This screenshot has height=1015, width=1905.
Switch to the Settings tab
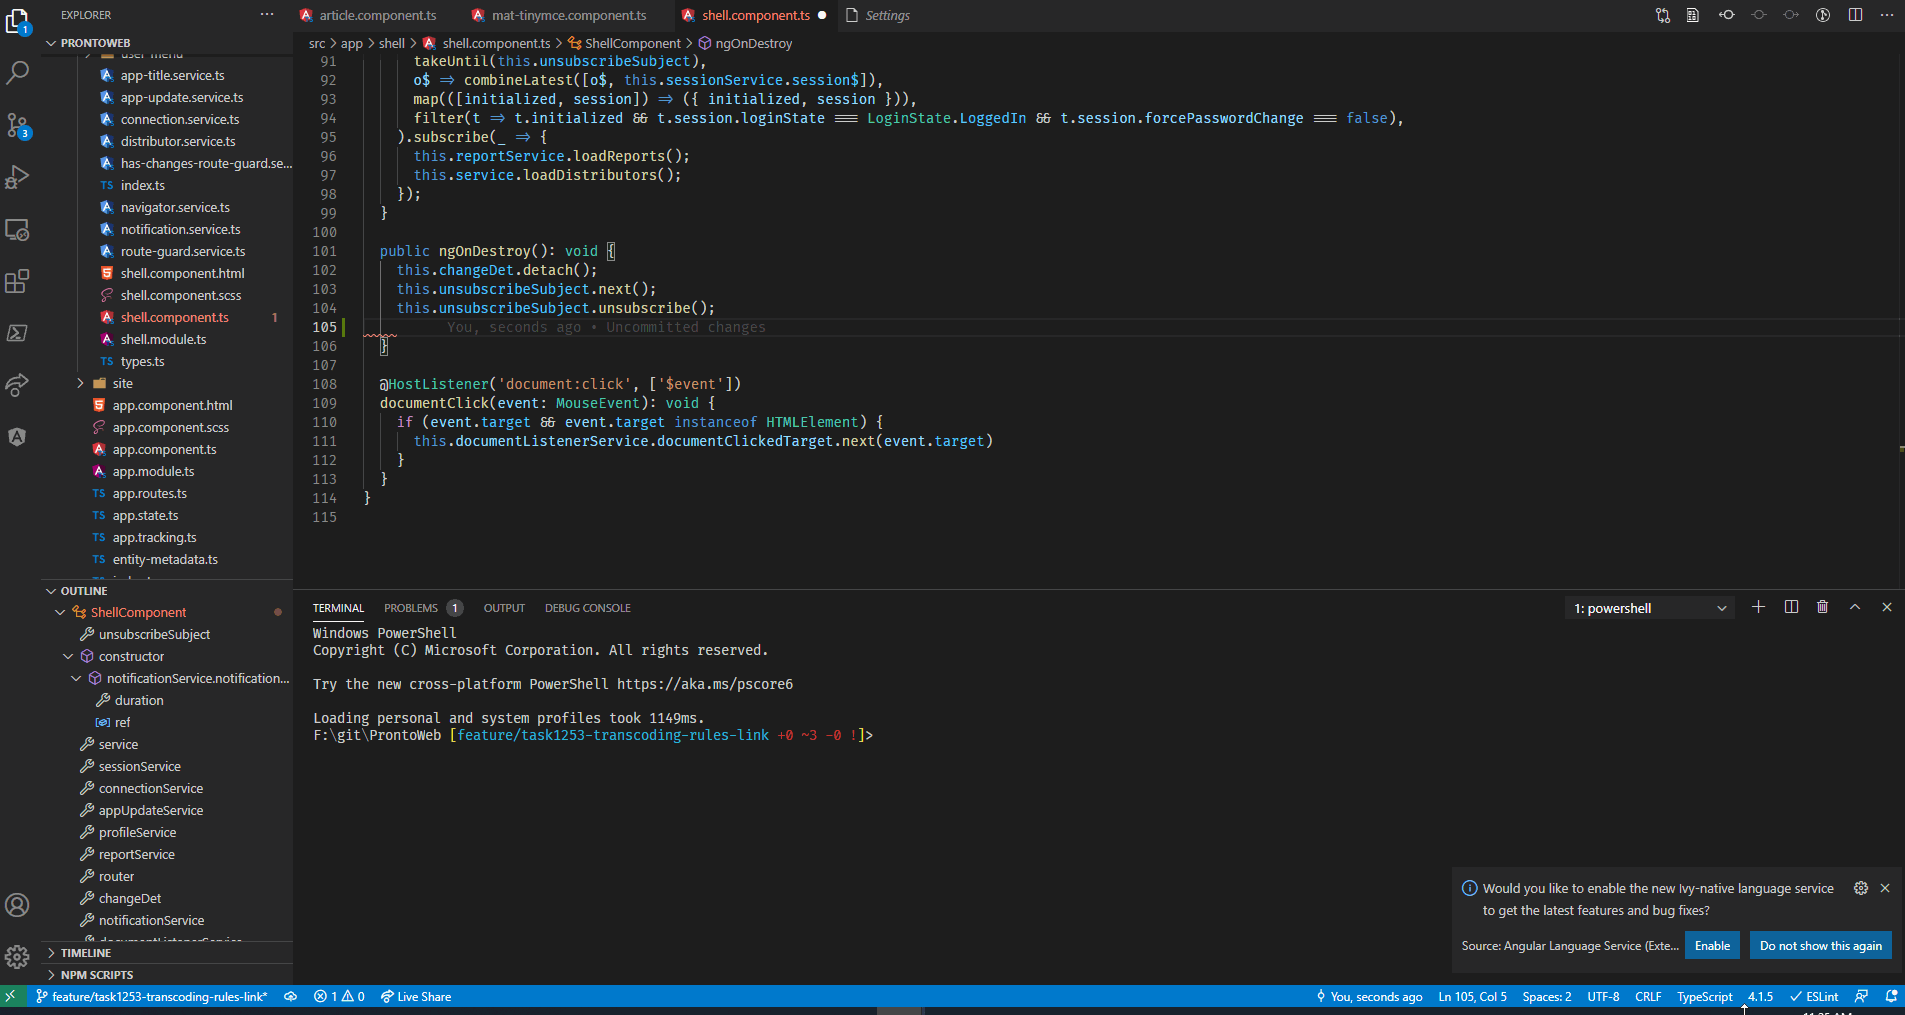tap(886, 15)
